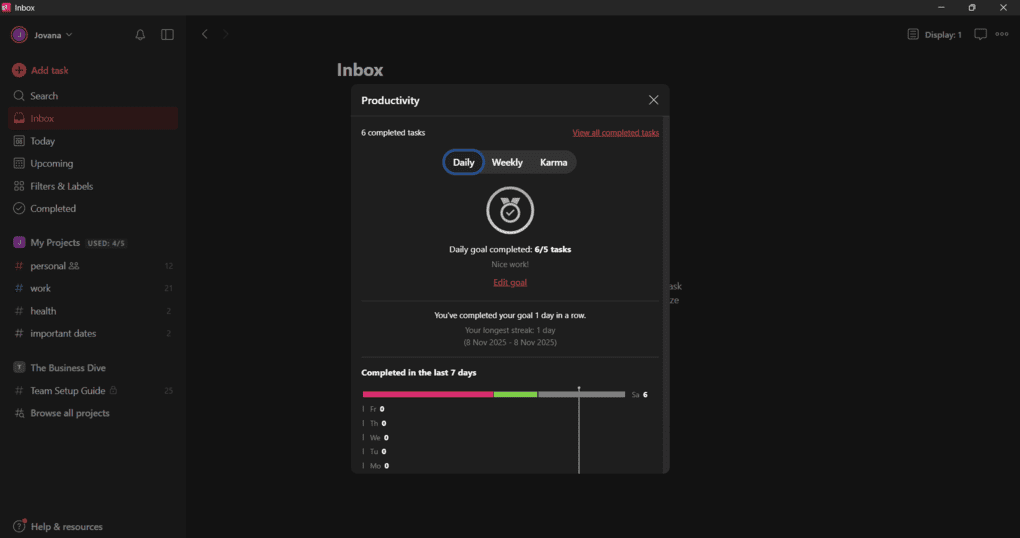Open Search in the sidebar

93,96
